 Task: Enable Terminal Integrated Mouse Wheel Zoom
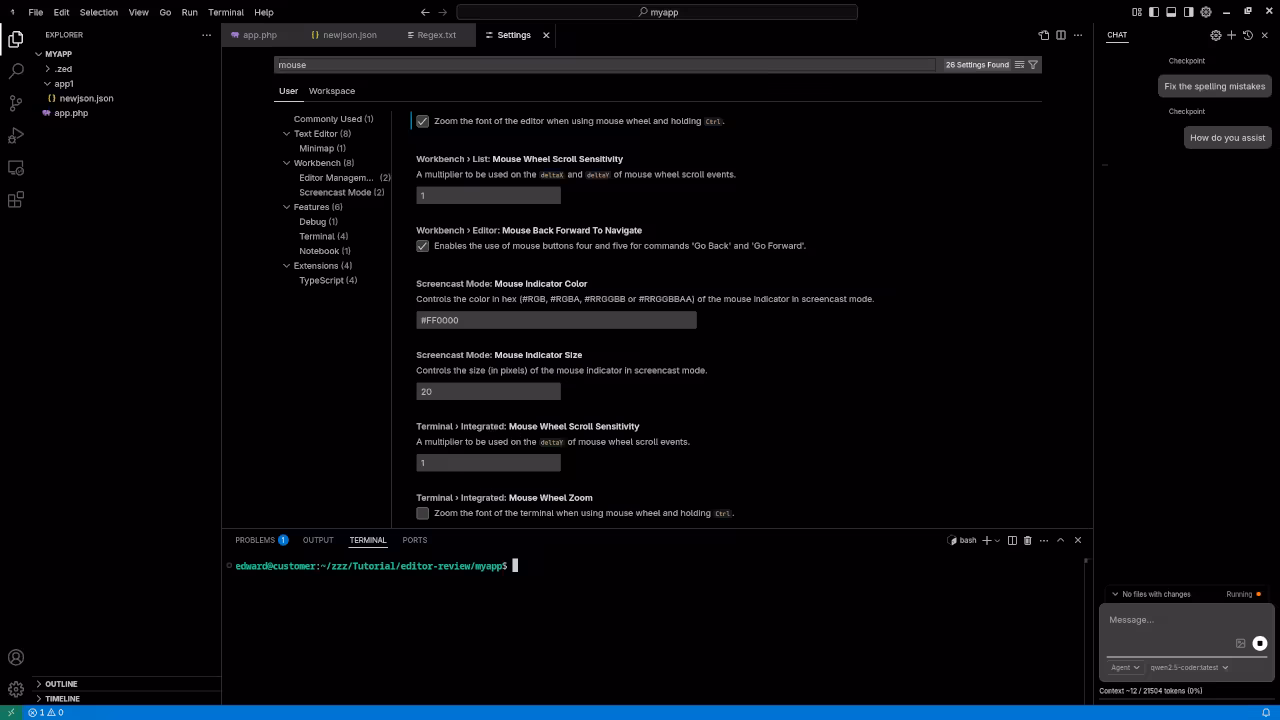pos(422,513)
